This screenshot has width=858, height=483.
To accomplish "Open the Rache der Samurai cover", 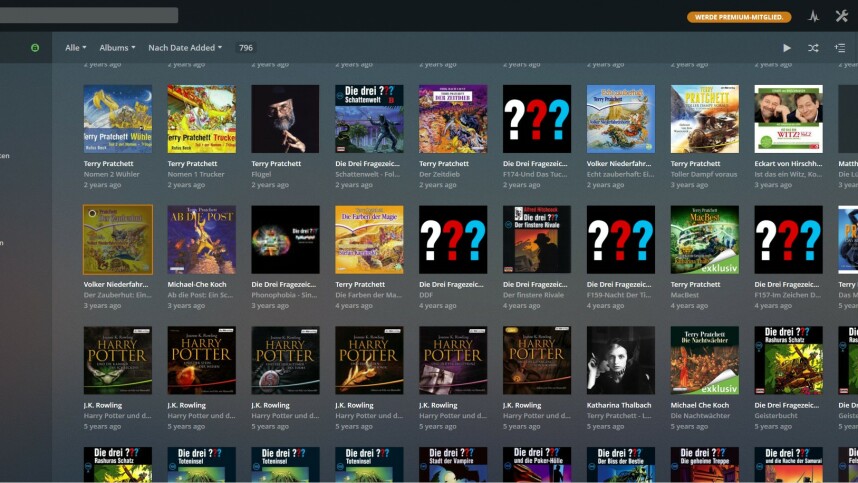I will click(789, 464).
